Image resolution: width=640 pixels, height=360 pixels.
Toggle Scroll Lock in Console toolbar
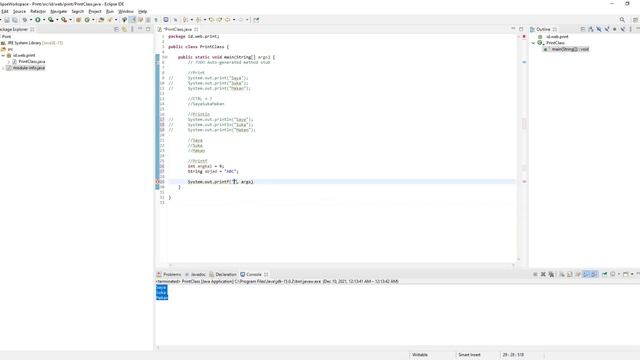pos(570,274)
